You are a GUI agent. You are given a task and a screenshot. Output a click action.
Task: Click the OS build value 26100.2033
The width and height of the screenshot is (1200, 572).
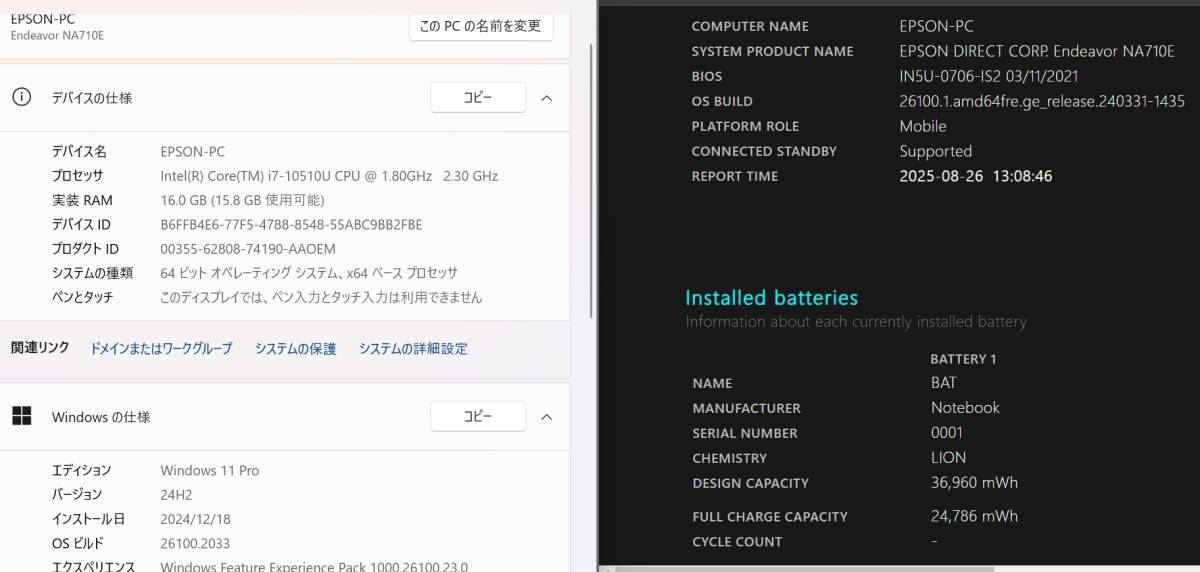[194, 543]
